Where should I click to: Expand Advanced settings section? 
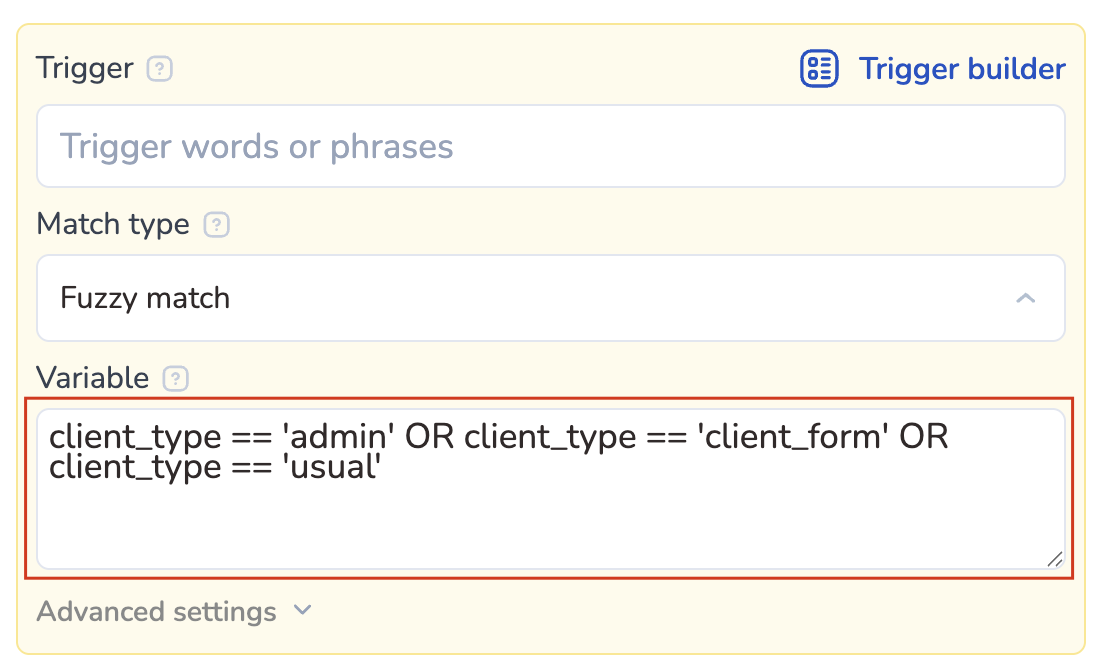pos(157,611)
